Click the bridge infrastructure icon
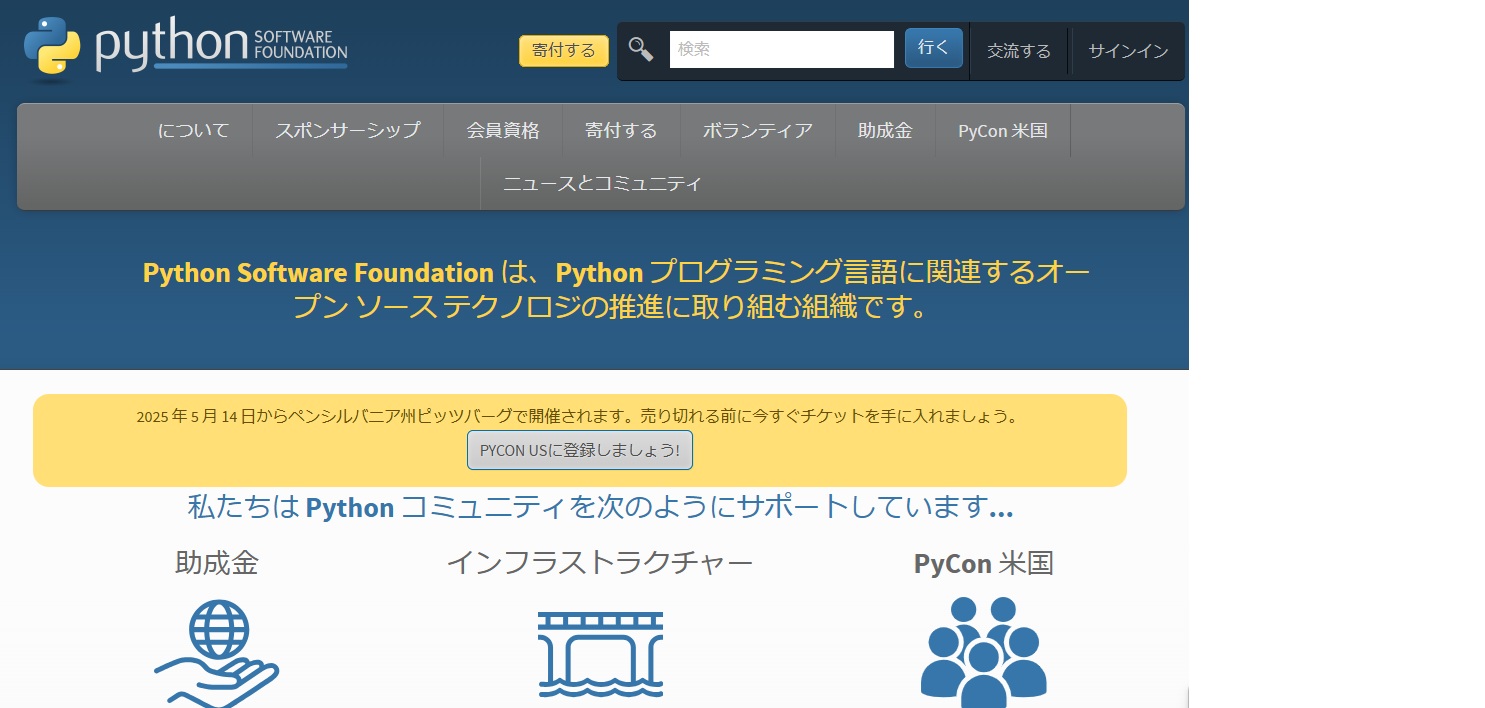This screenshot has height=708, width=1485. [600, 654]
